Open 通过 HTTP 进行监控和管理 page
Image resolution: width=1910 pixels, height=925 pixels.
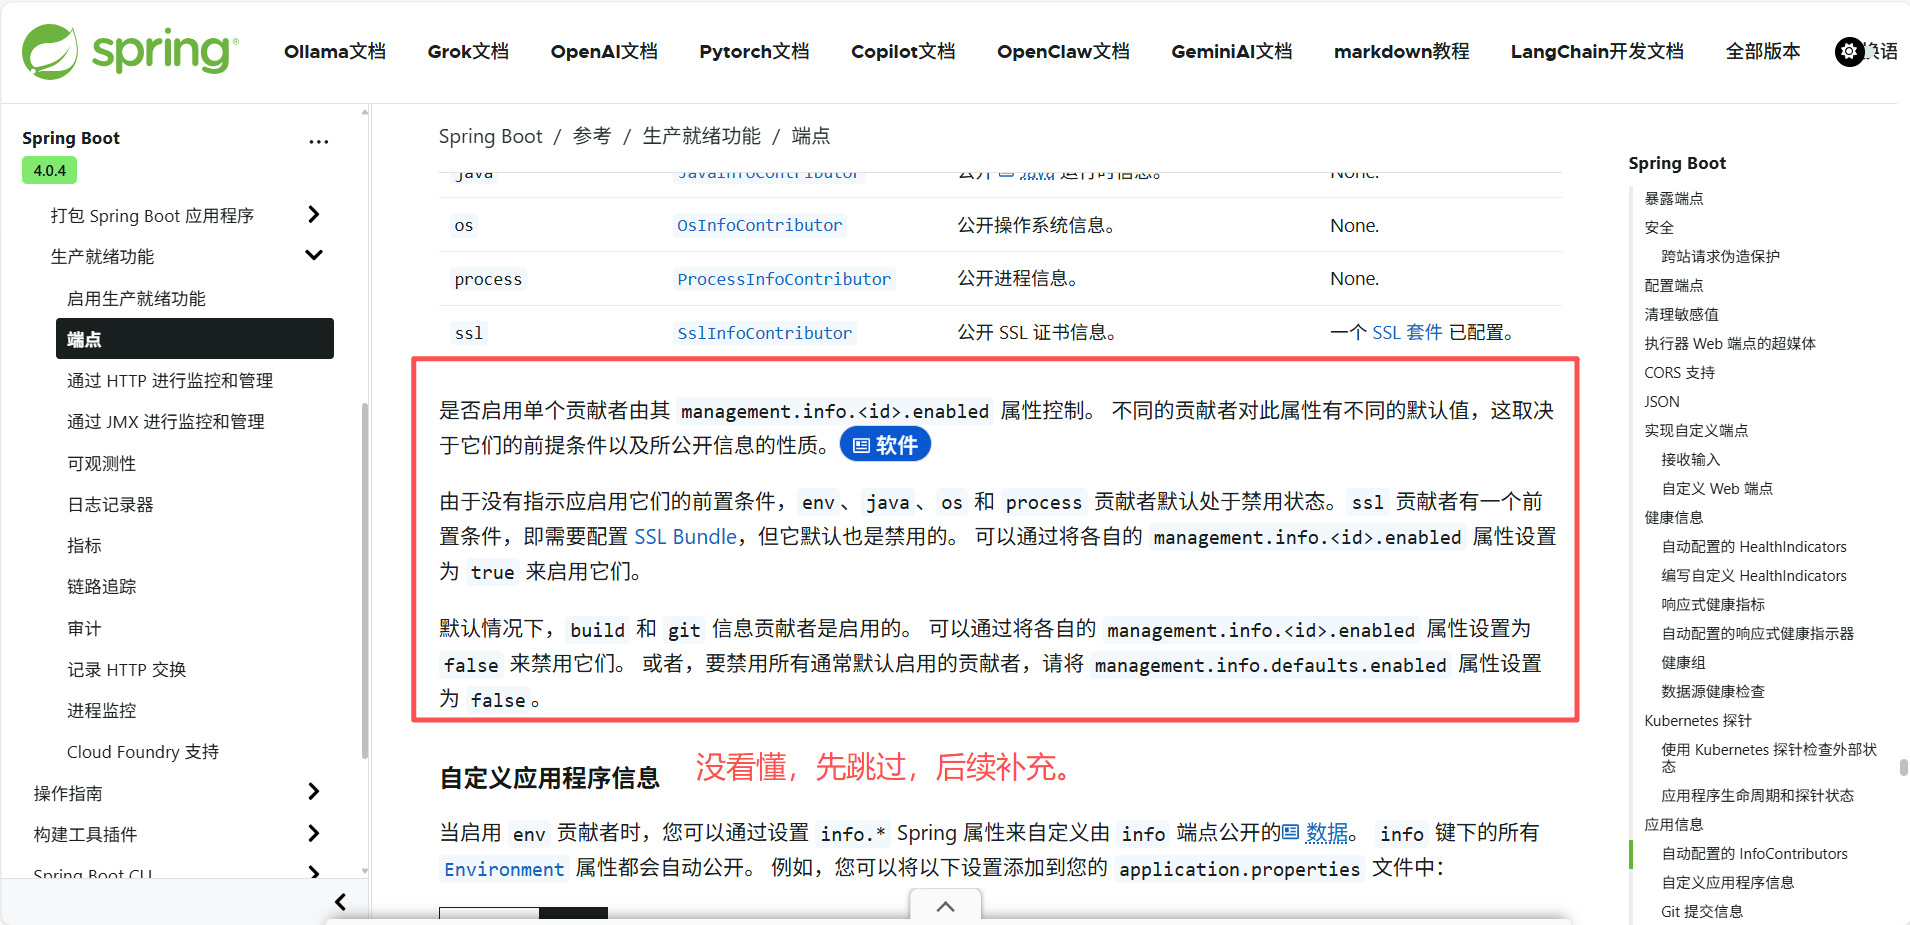(x=170, y=381)
